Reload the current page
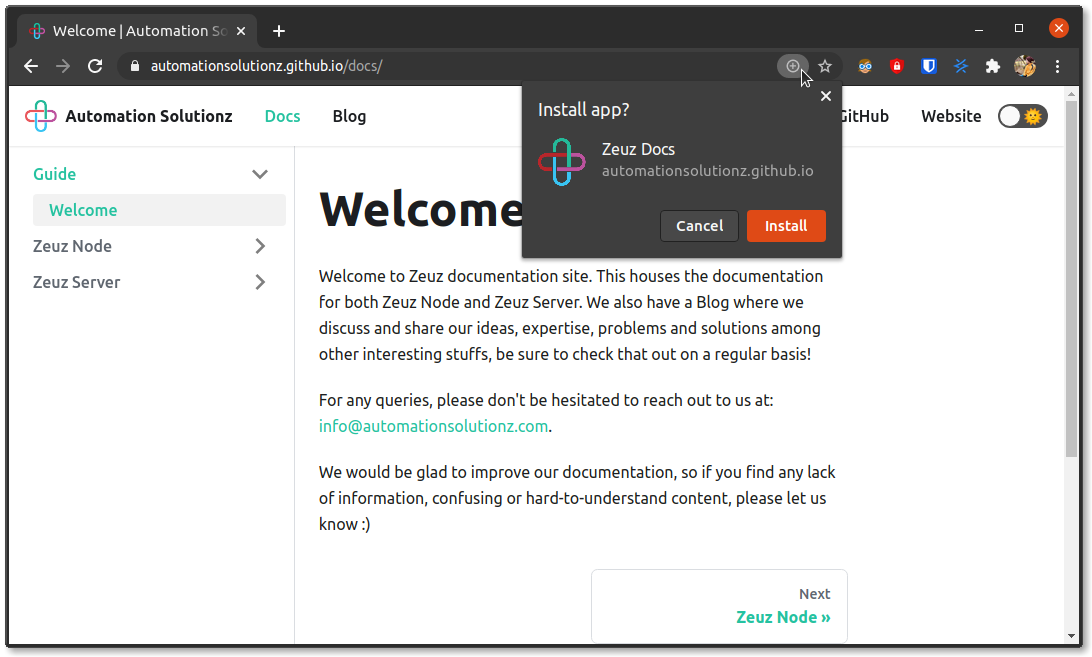This screenshot has height=657, width=1092. tap(95, 66)
